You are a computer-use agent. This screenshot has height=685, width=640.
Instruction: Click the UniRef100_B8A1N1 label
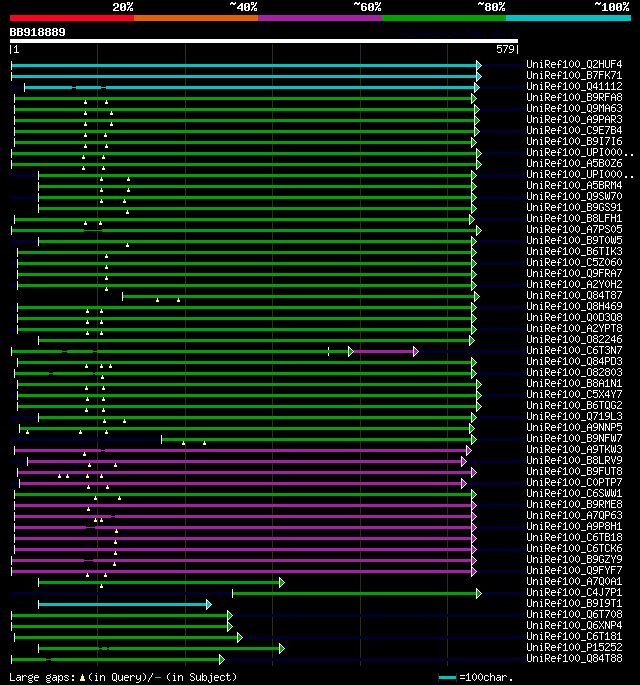pos(574,383)
